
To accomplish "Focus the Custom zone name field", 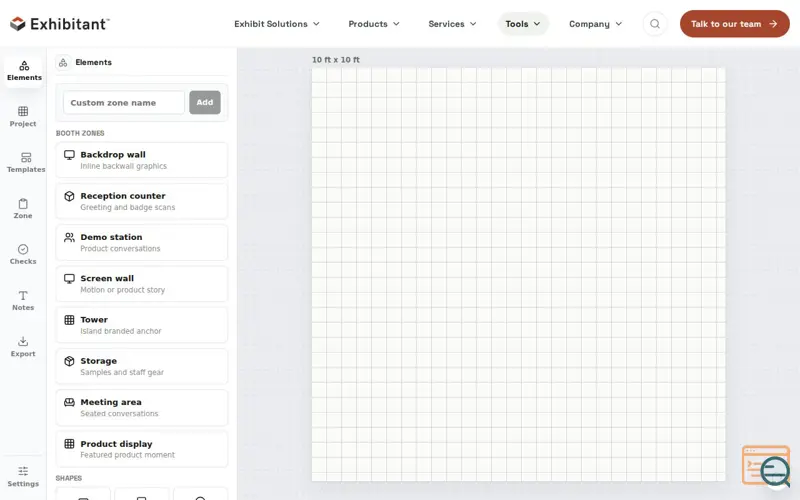I will 124,103.
